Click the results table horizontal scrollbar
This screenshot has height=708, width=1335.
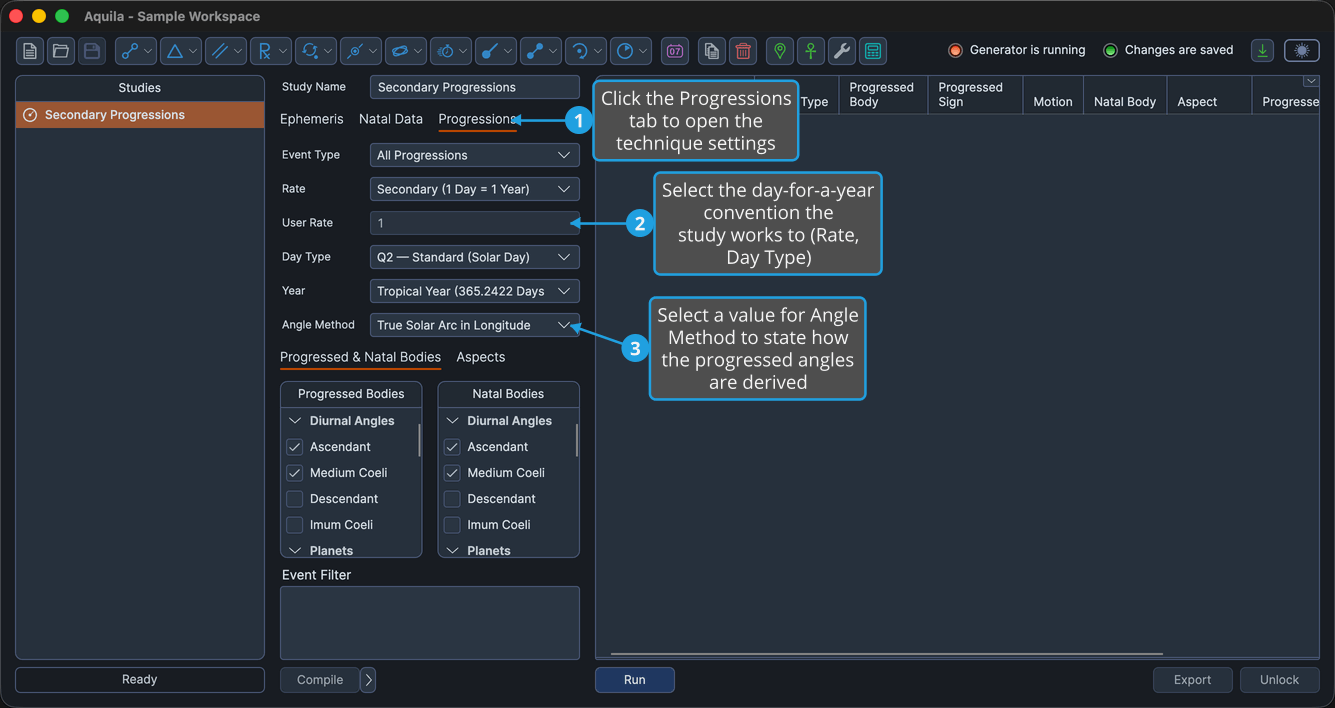887,654
